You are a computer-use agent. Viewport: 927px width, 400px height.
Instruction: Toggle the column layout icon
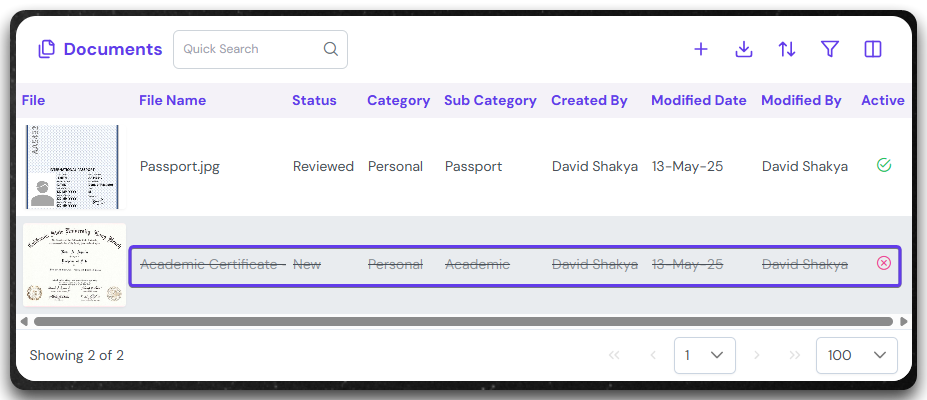(x=872, y=49)
